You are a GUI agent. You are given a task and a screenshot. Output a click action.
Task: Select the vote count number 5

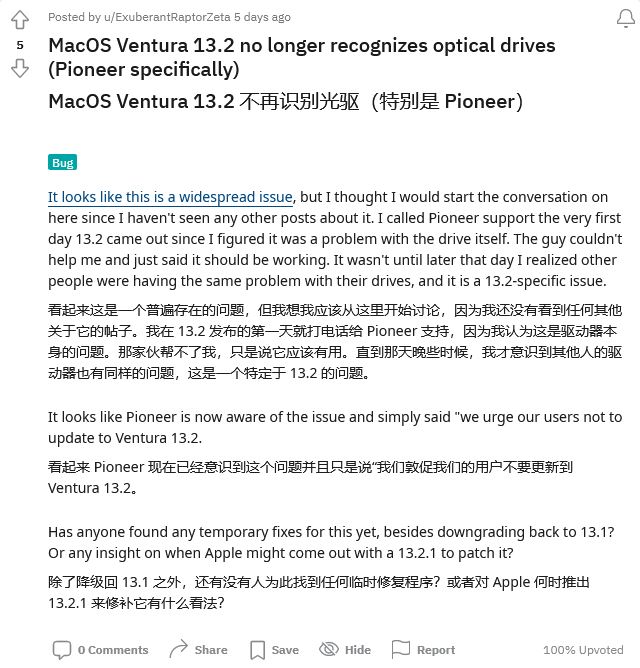tap(20, 45)
